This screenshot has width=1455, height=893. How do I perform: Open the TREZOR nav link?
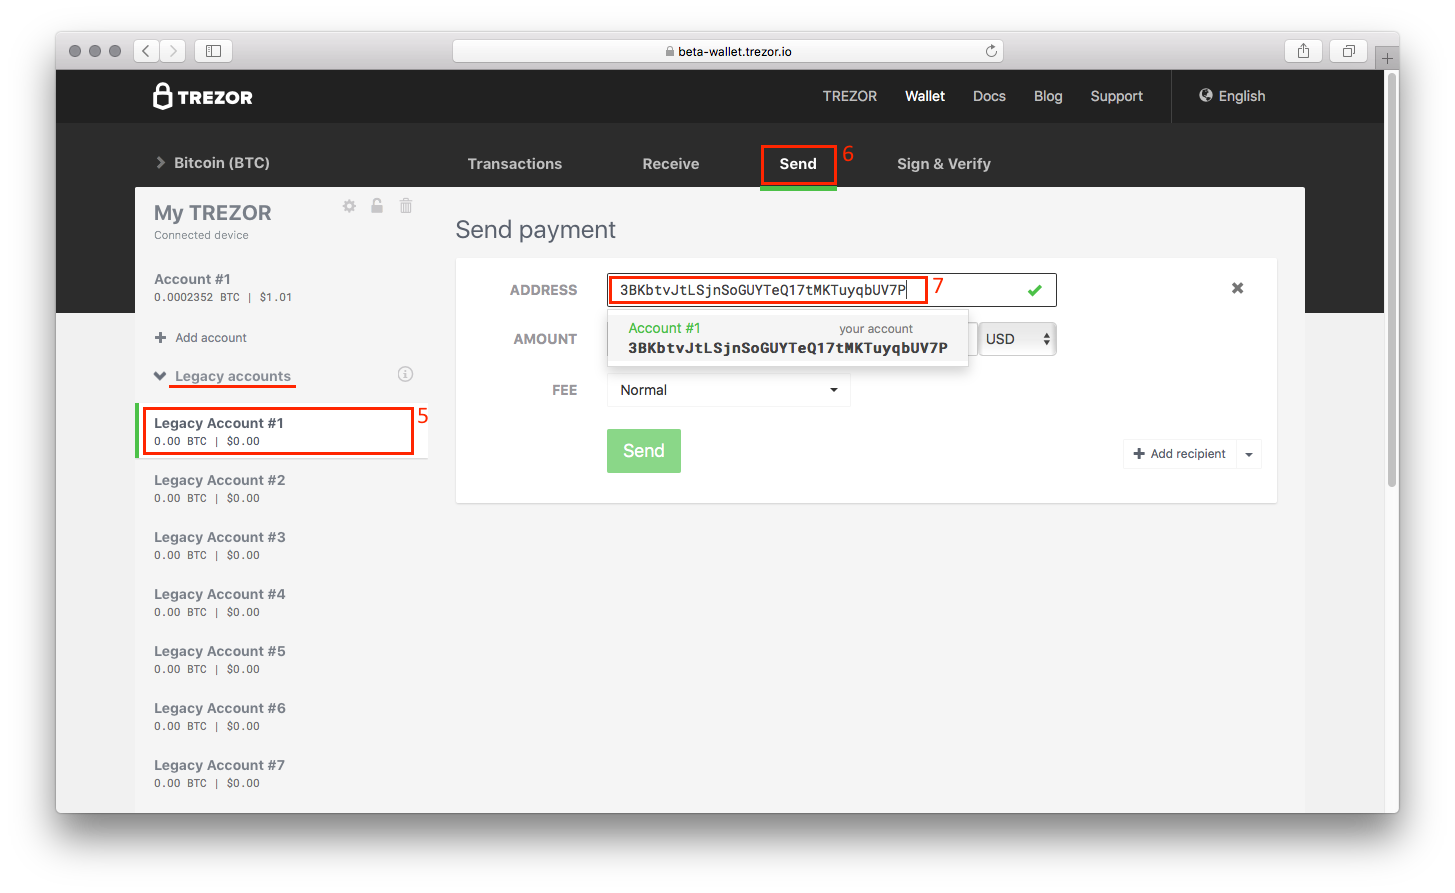click(x=850, y=96)
